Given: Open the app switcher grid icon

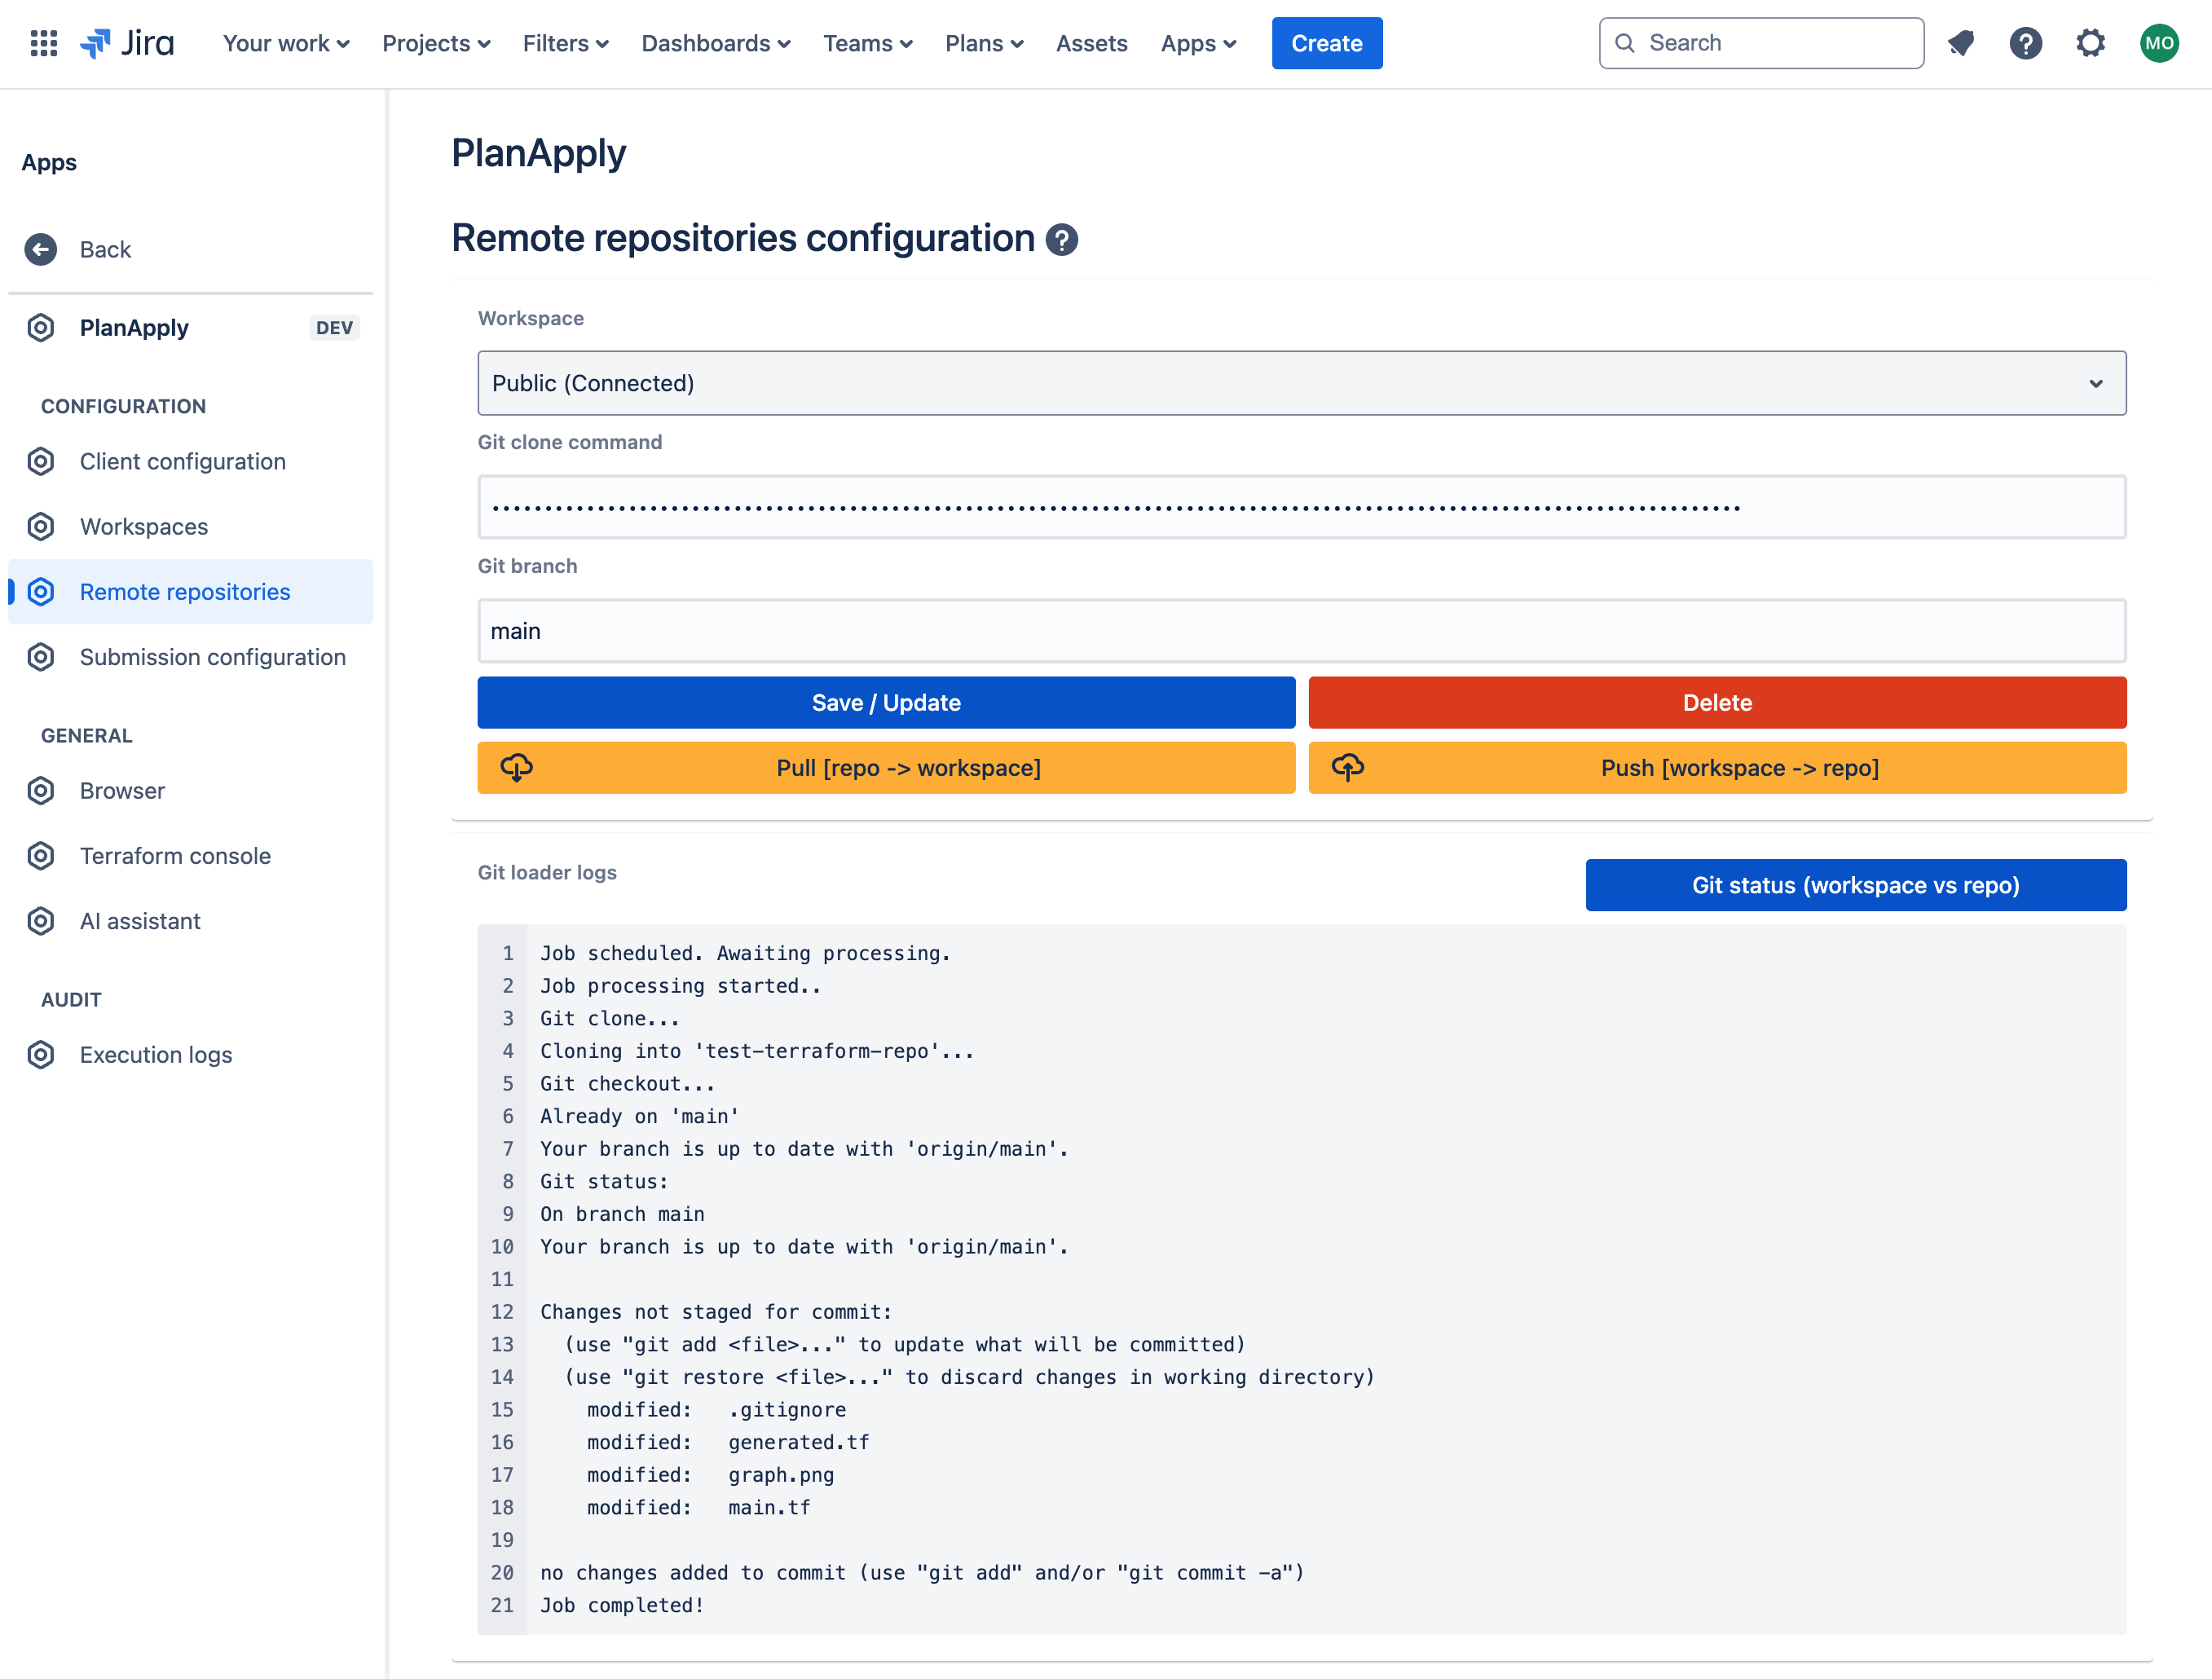Looking at the screenshot, I should point(43,43).
